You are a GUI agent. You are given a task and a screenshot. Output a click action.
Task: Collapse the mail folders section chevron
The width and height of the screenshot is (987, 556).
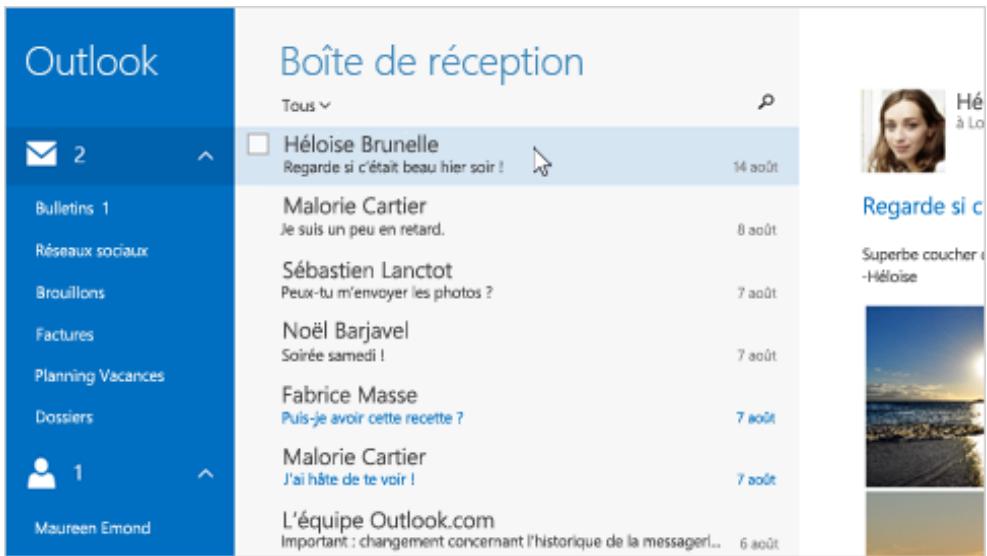206,156
